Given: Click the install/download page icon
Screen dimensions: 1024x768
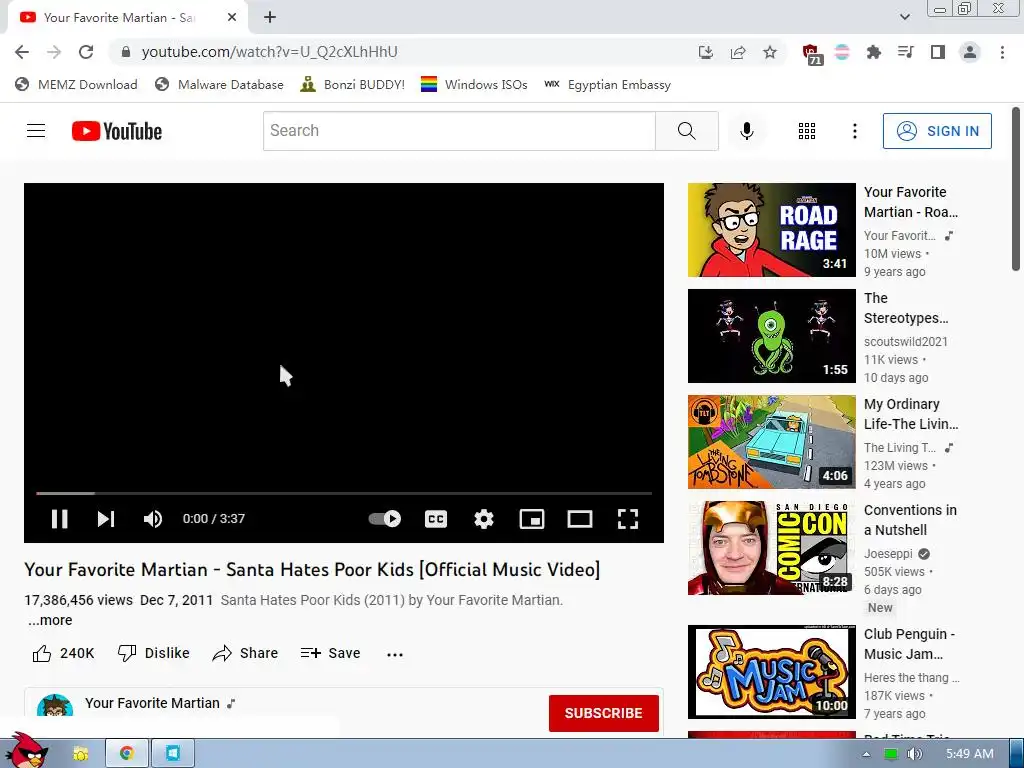Looking at the screenshot, I should 705,52.
